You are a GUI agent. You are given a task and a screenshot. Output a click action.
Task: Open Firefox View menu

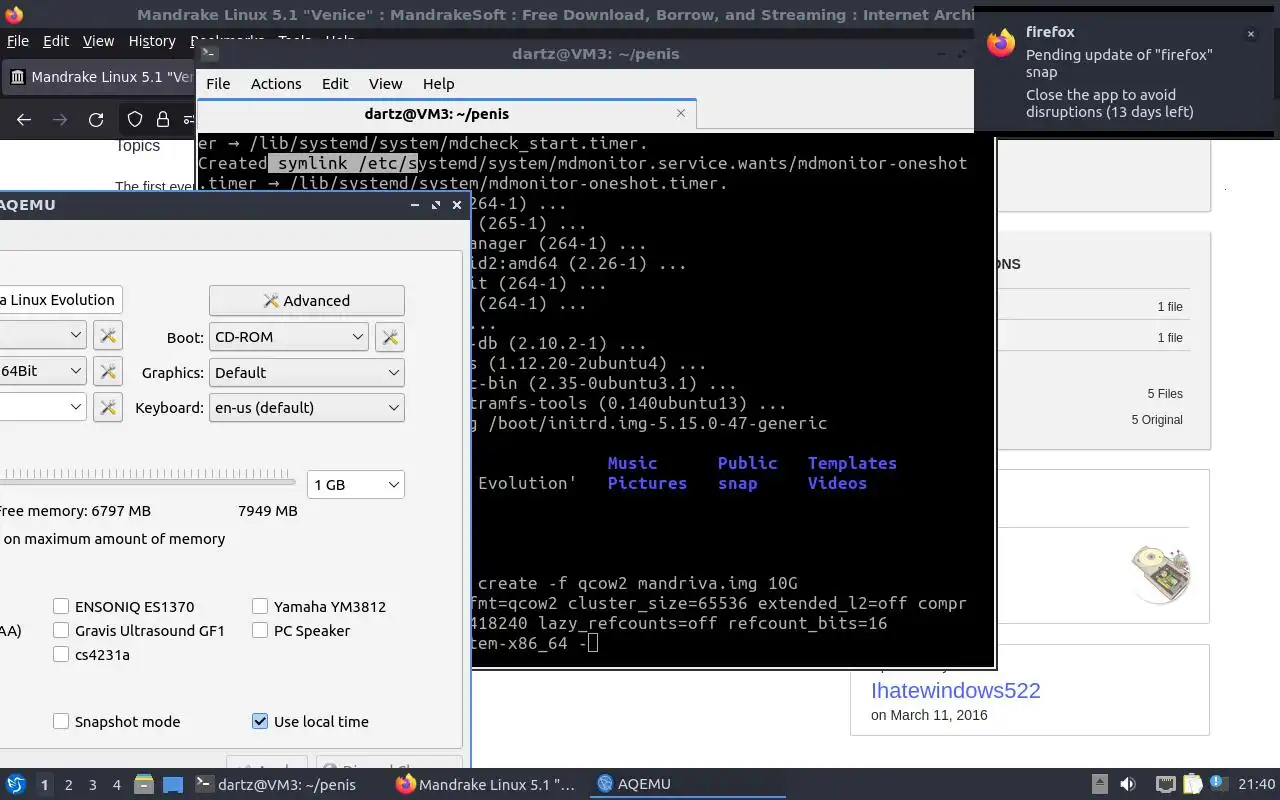pyautogui.click(x=98, y=41)
